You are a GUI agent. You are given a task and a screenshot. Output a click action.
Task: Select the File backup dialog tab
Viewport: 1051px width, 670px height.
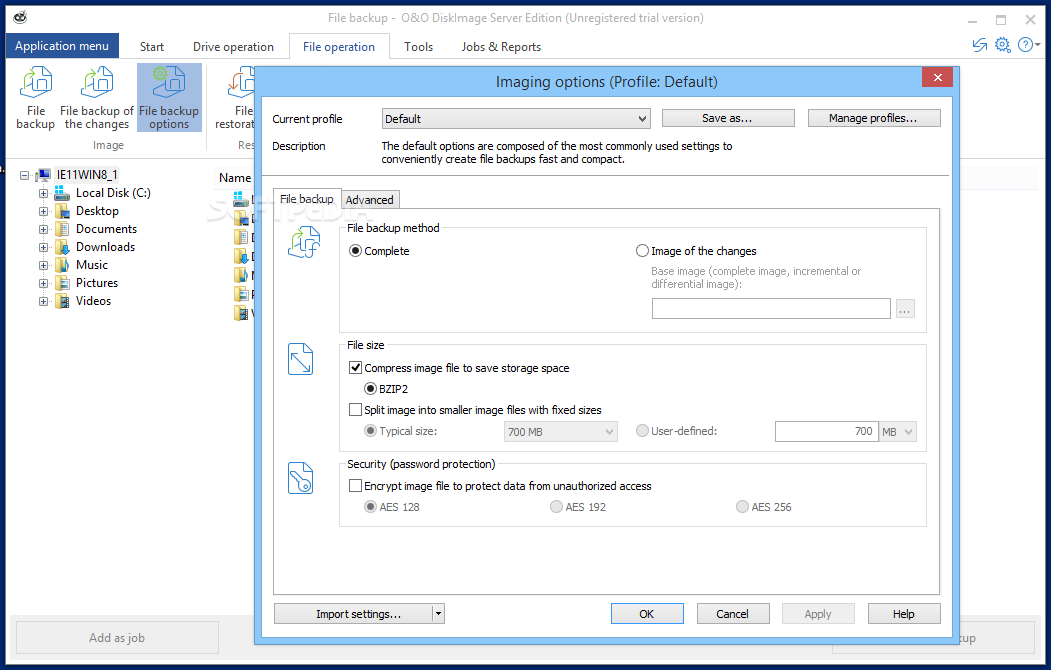pos(306,199)
